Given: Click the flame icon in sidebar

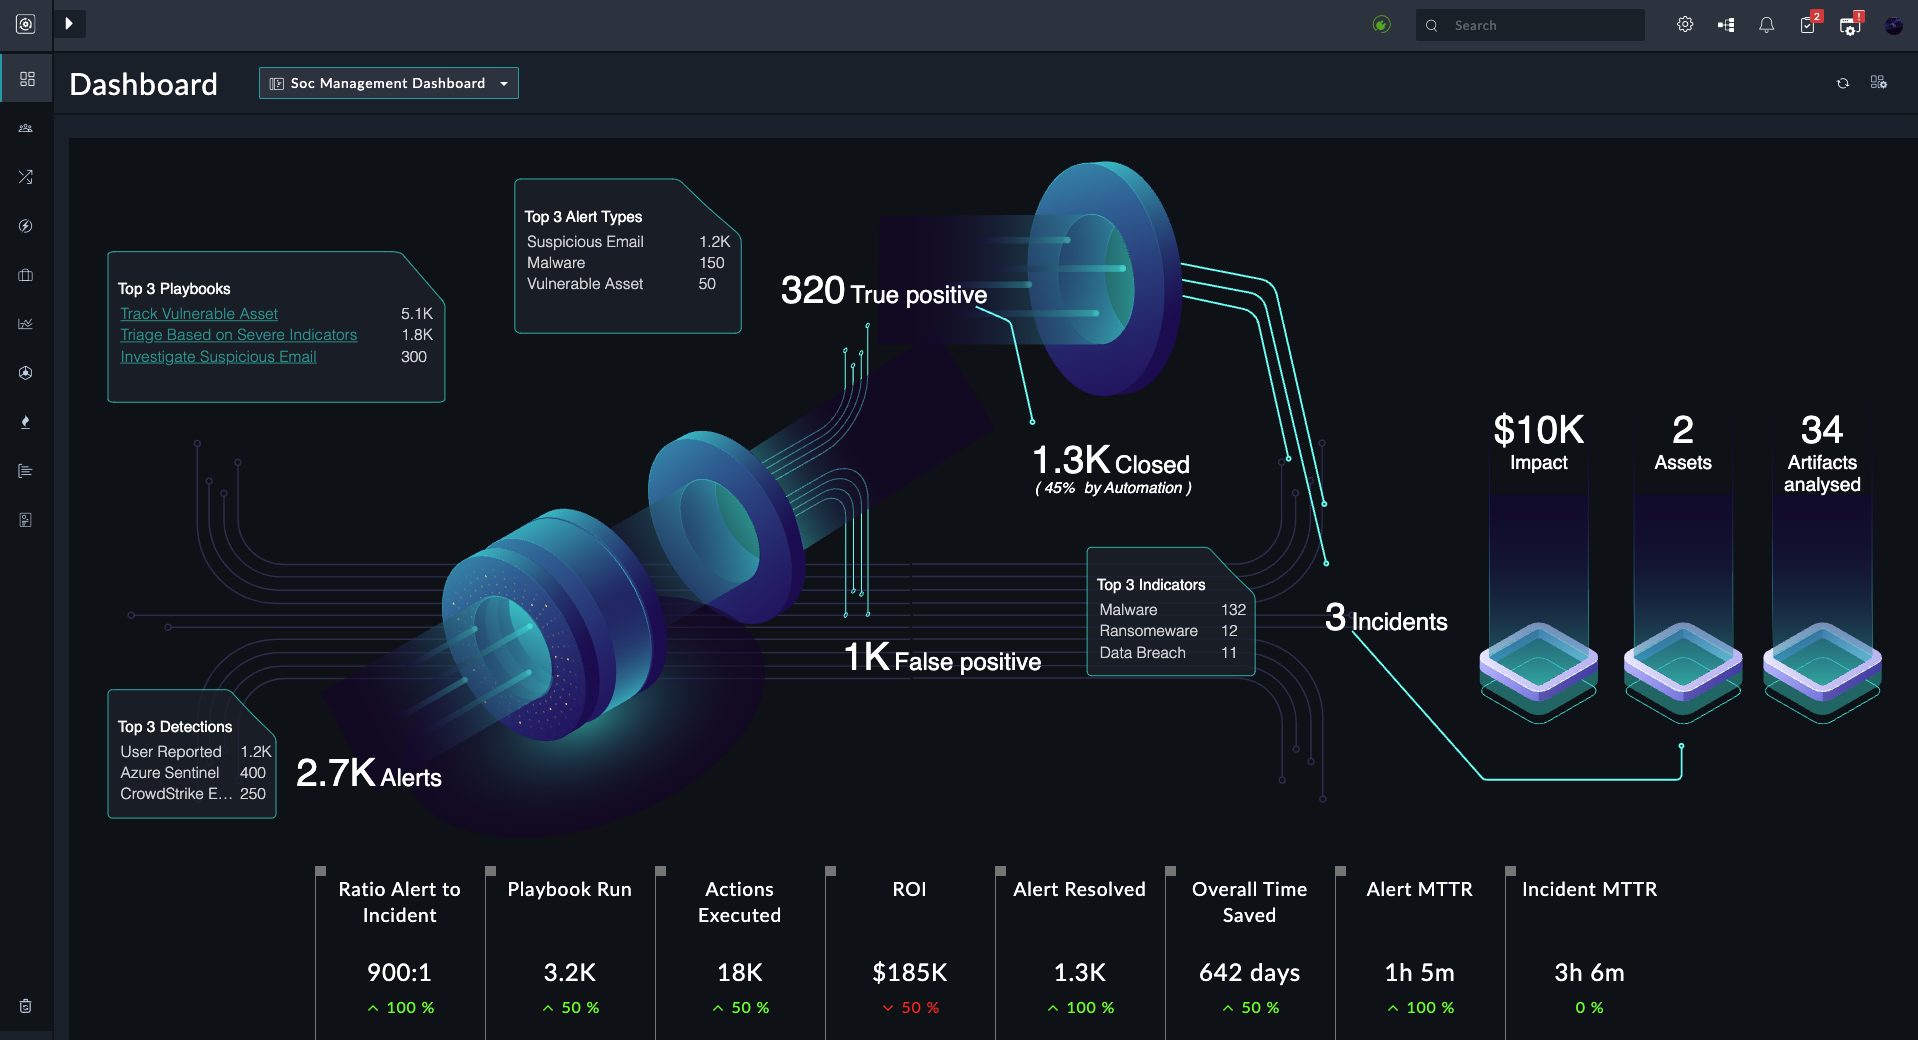Looking at the screenshot, I should (x=26, y=422).
